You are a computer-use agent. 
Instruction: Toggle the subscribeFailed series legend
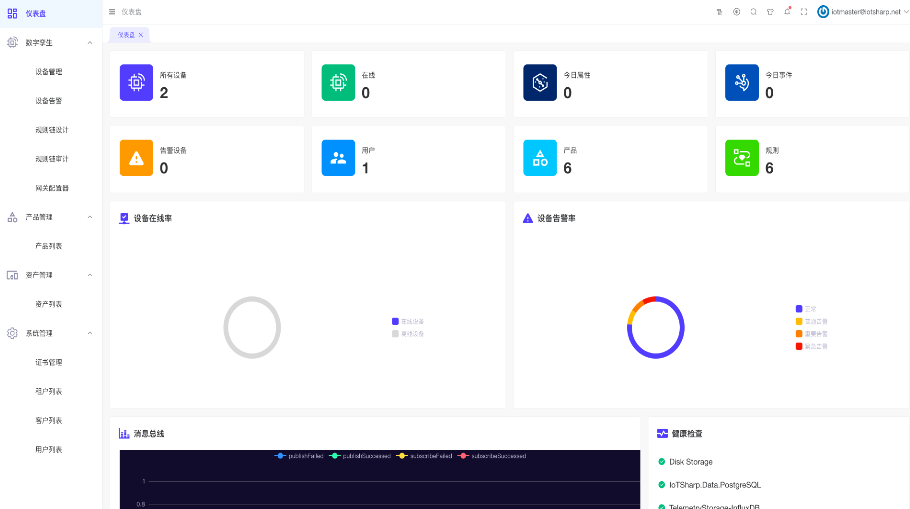click(424, 456)
